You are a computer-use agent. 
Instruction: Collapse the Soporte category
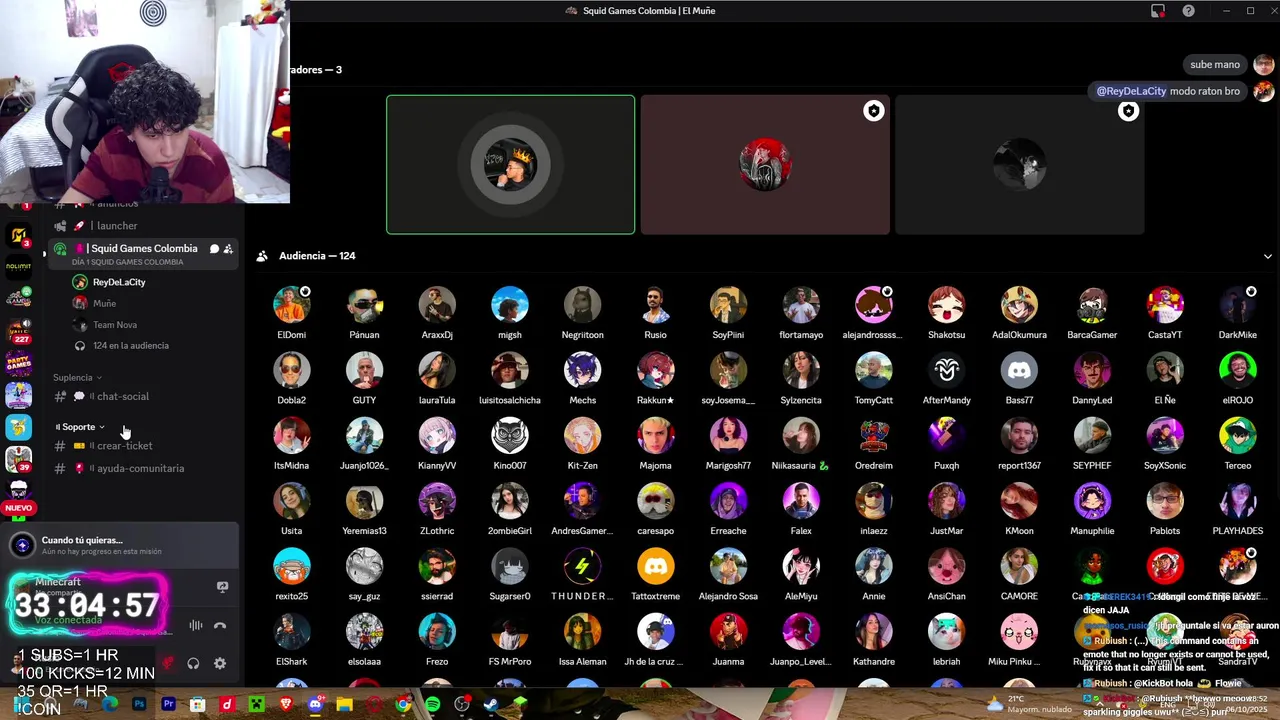click(80, 427)
